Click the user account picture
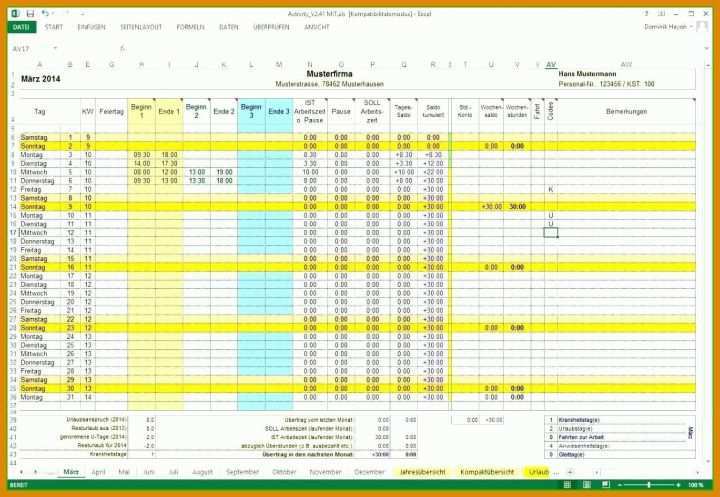The width and height of the screenshot is (720, 497). point(702,27)
